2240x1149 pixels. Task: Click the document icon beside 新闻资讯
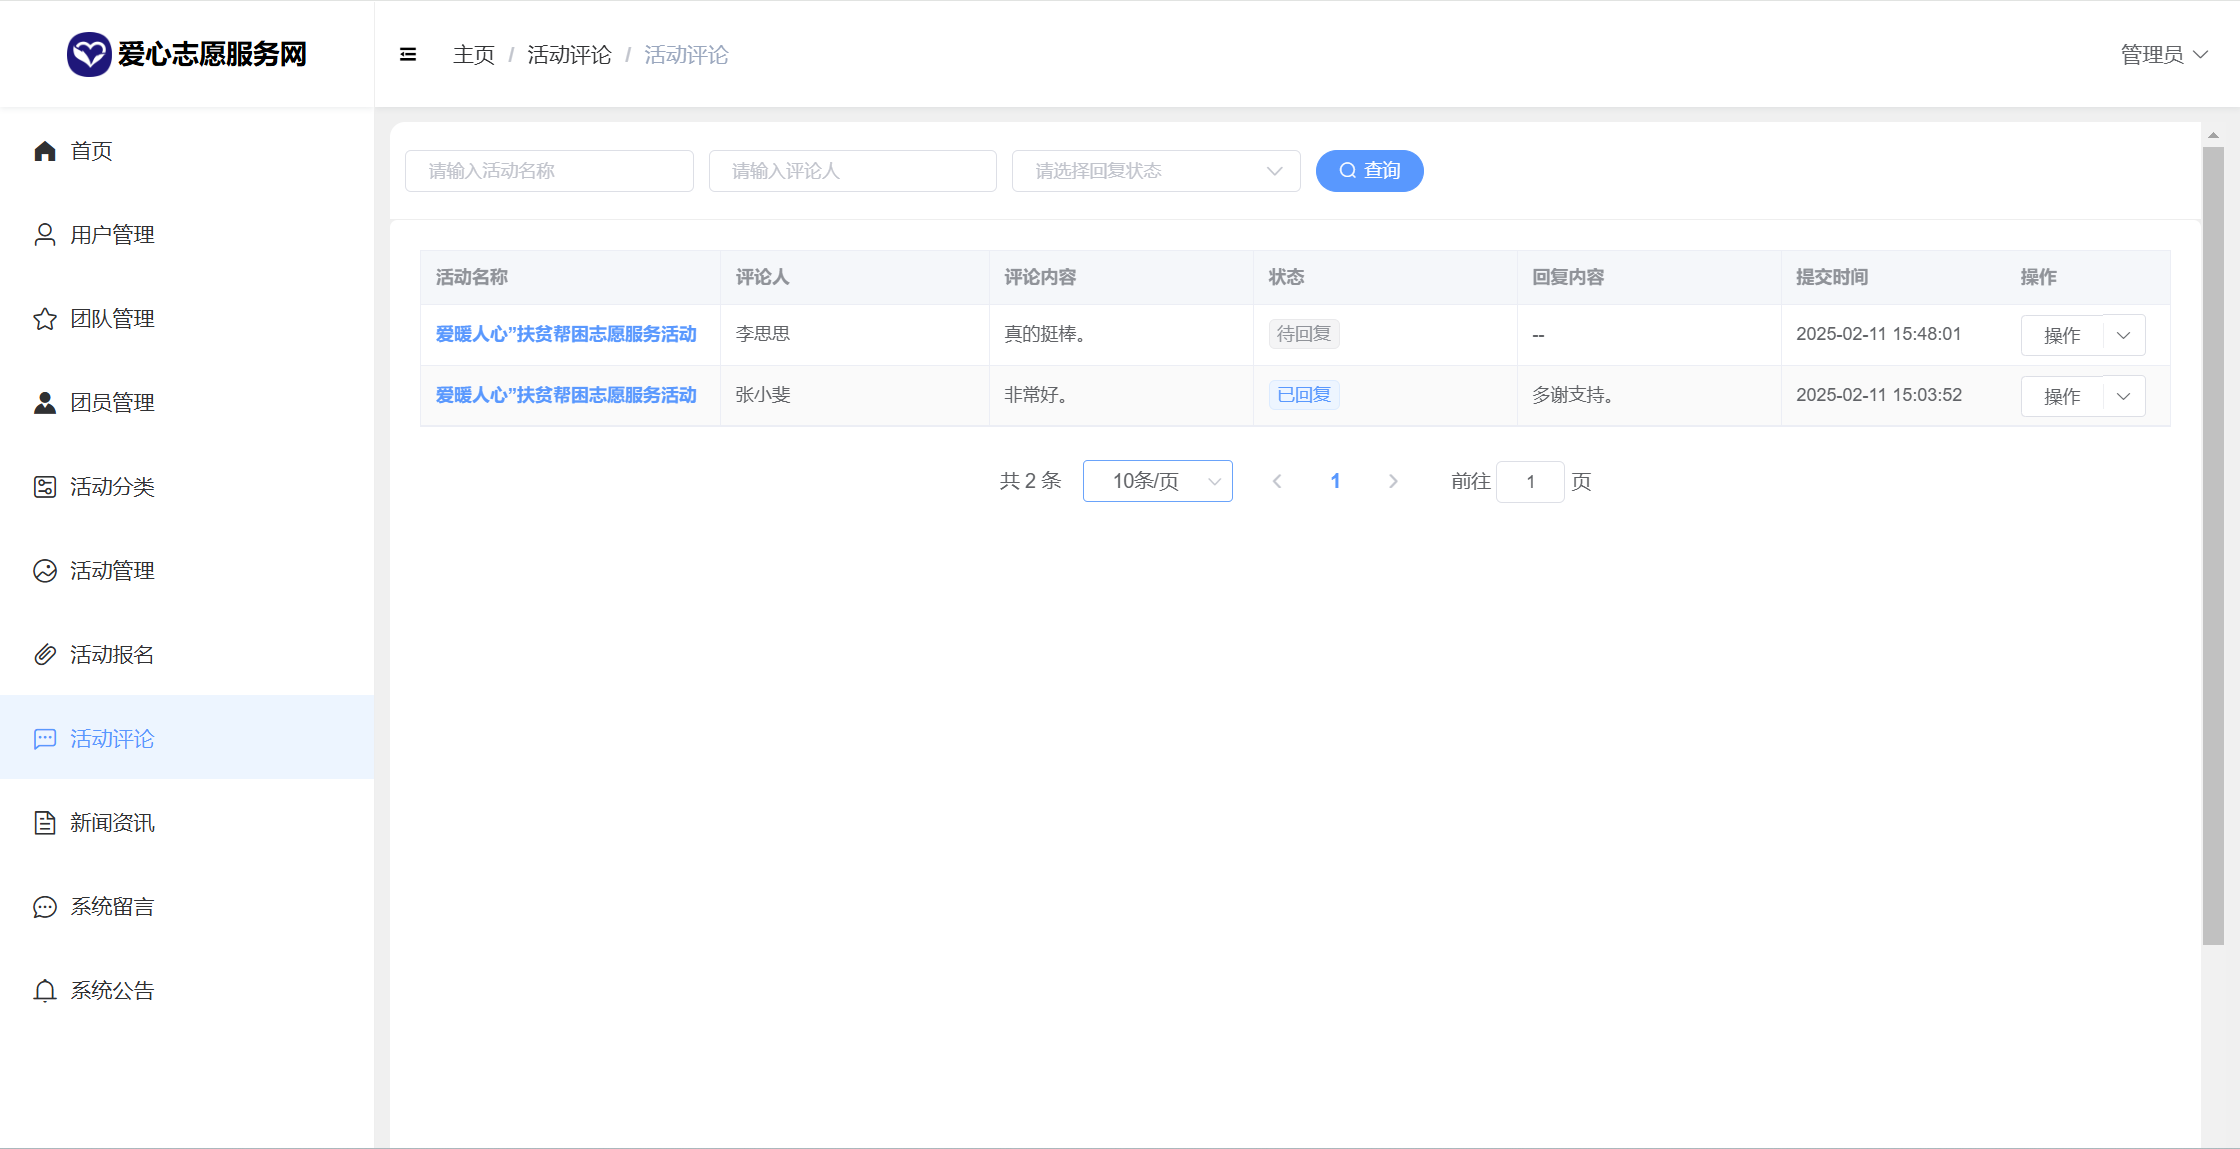pyautogui.click(x=45, y=823)
